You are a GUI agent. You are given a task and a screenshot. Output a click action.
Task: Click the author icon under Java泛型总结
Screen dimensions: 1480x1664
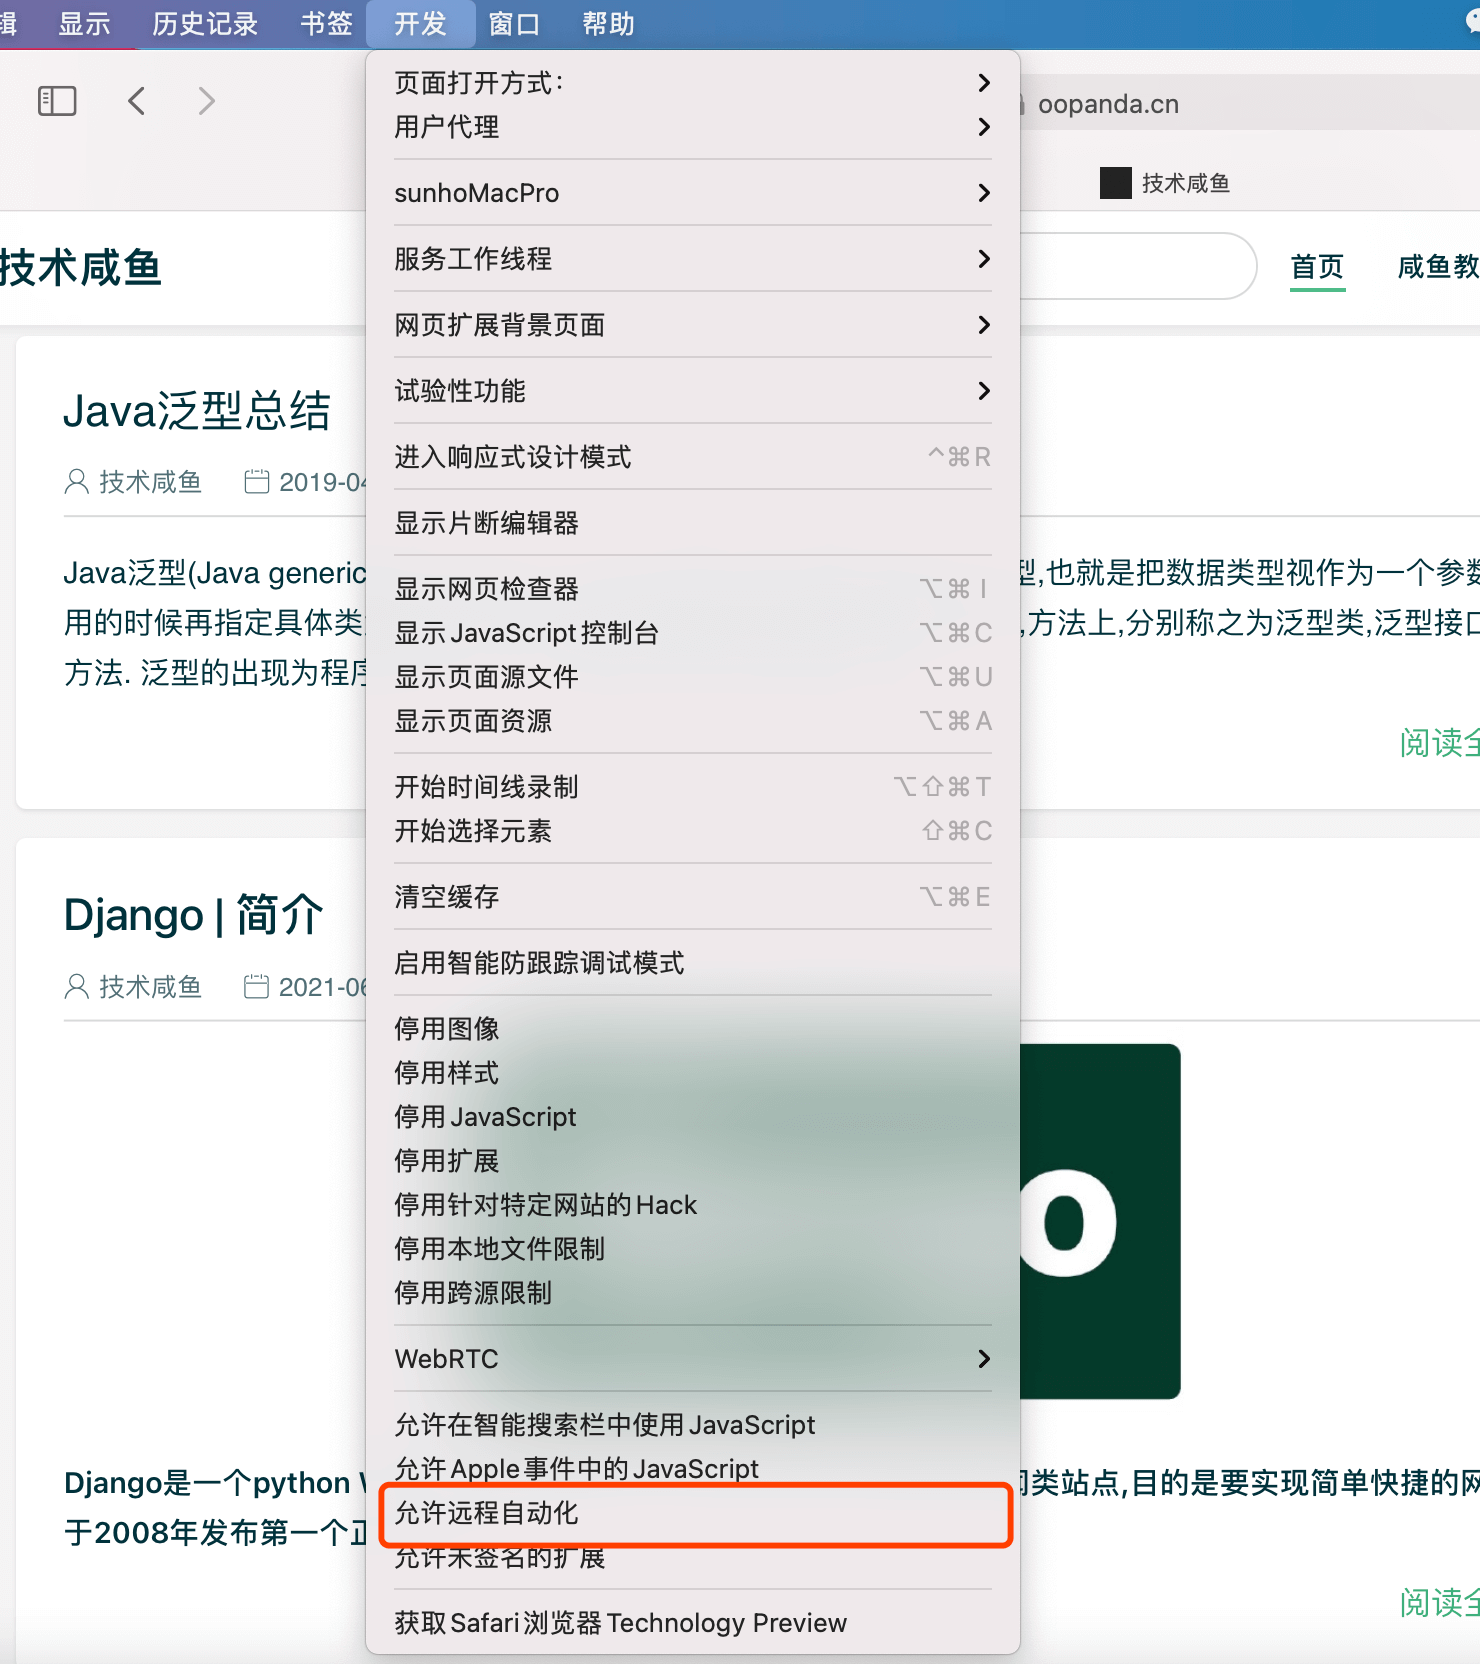click(x=76, y=482)
